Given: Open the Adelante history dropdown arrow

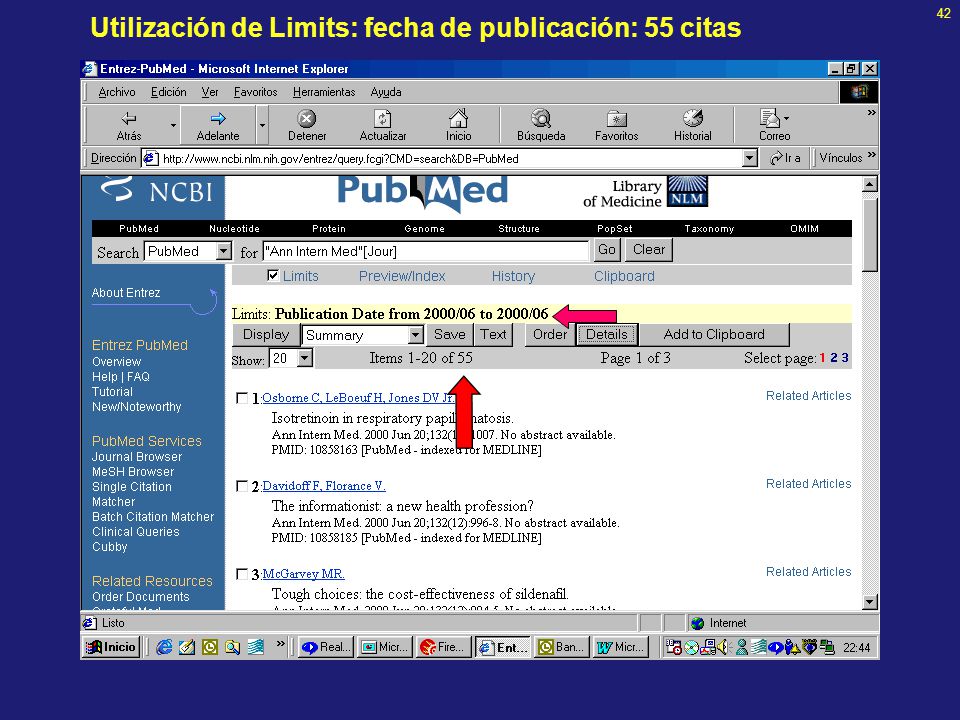Looking at the screenshot, I should click(262, 125).
